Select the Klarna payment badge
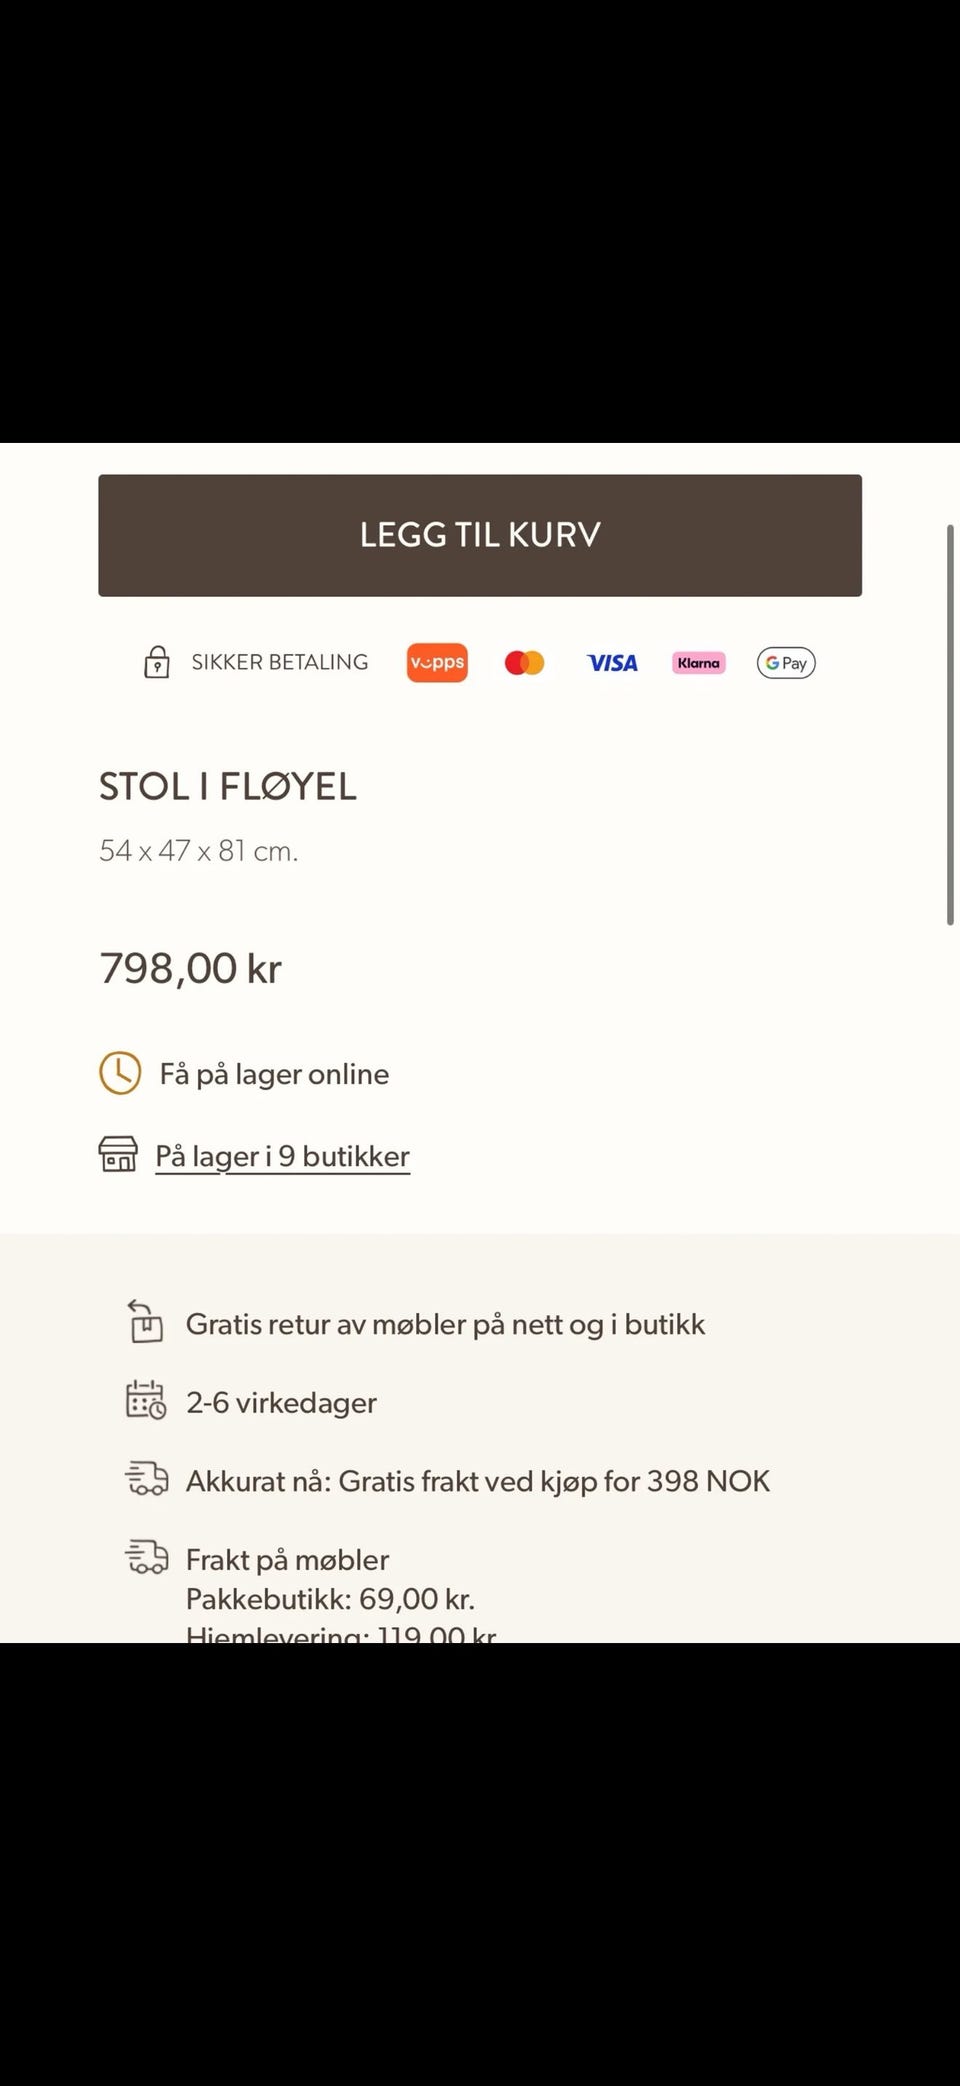 pos(698,663)
